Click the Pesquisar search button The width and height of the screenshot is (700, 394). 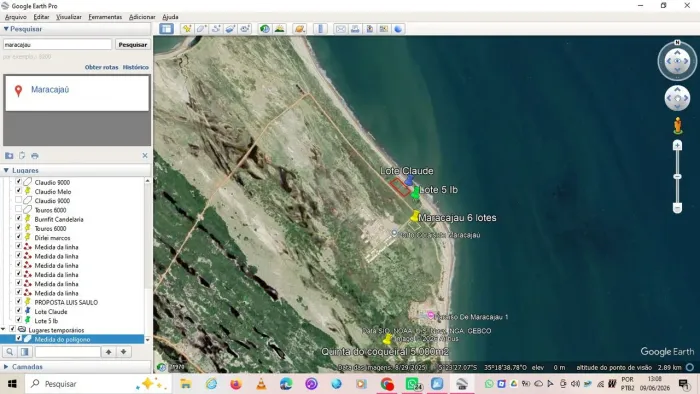tap(133, 45)
